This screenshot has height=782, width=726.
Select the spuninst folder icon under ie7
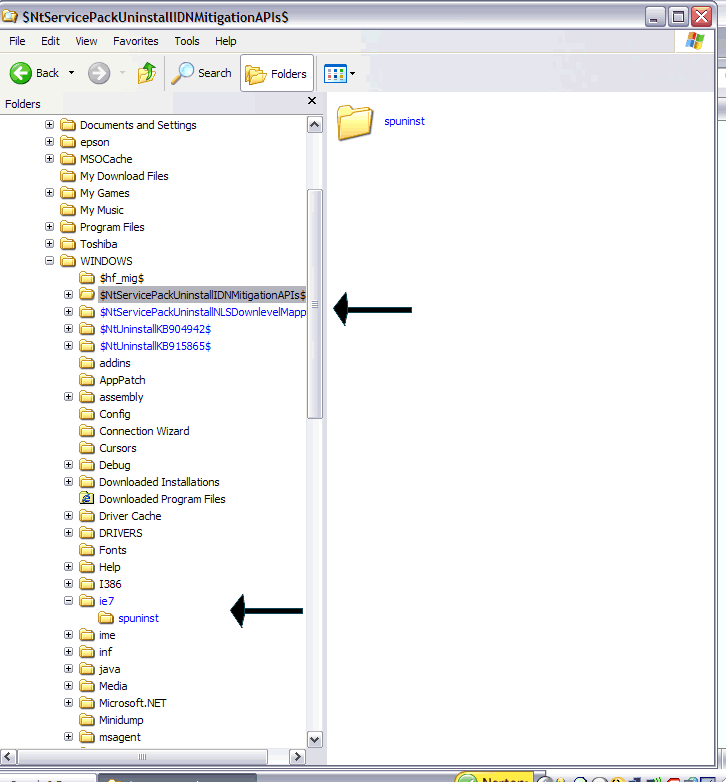pos(106,618)
